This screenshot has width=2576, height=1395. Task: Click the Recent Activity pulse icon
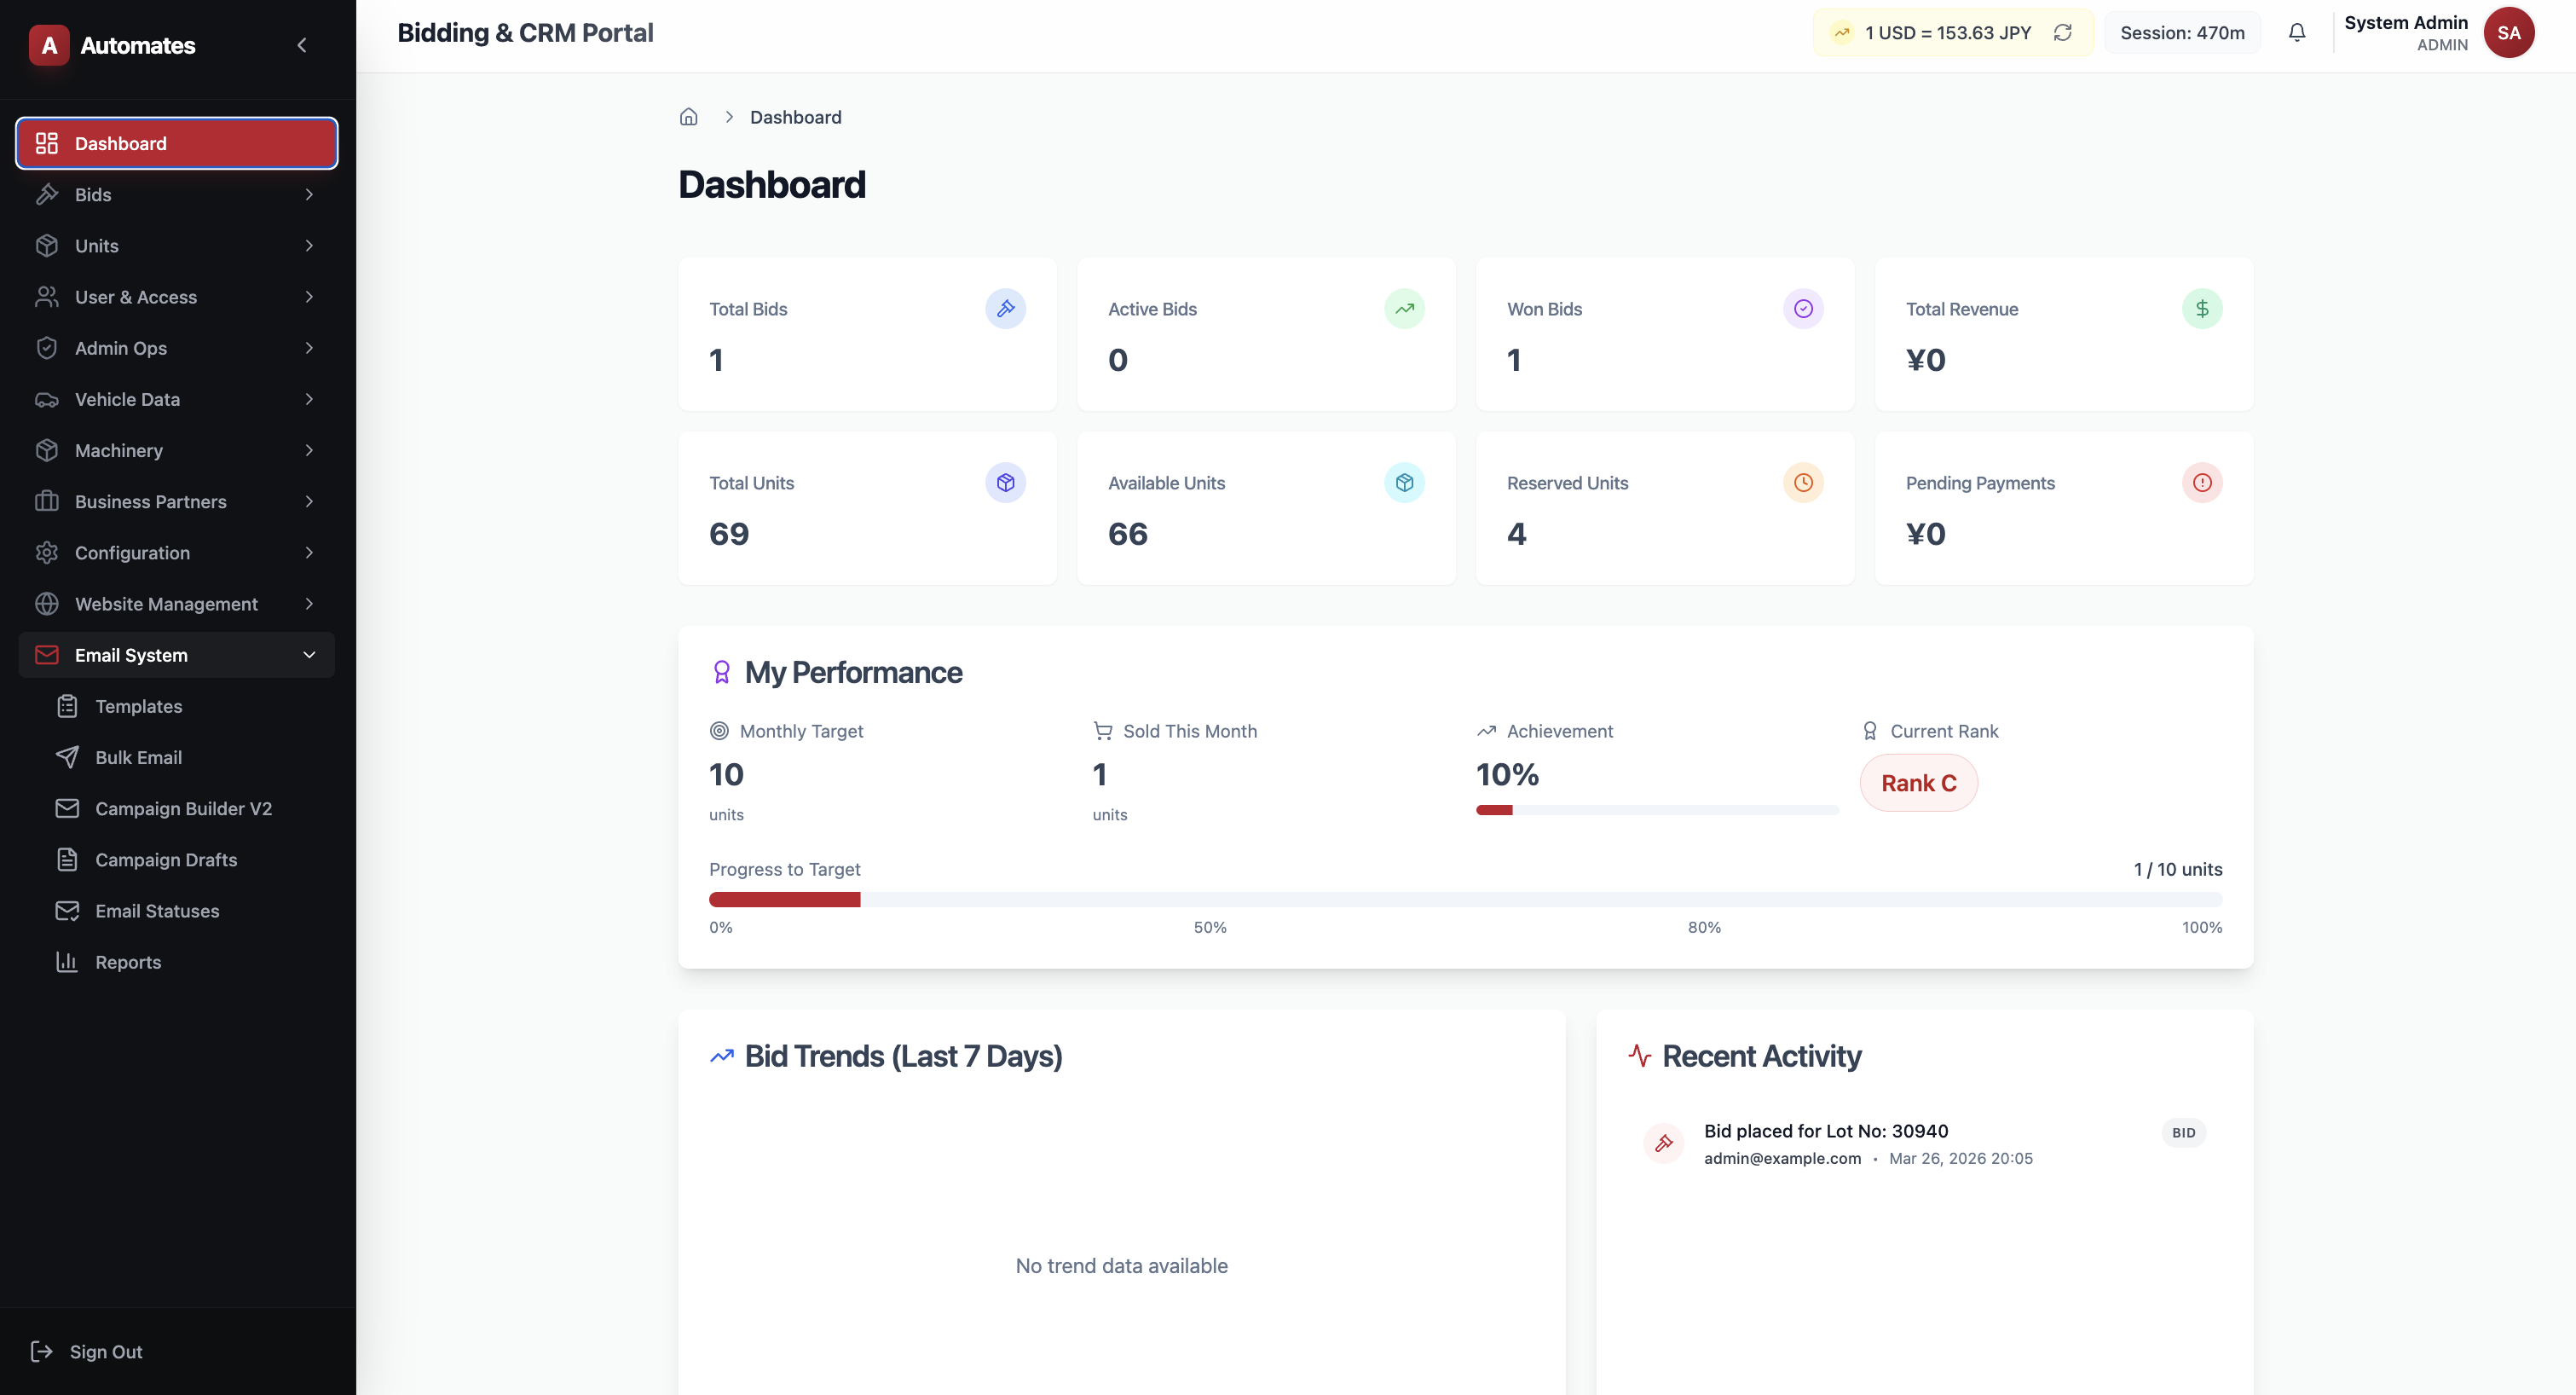[1639, 1056]
